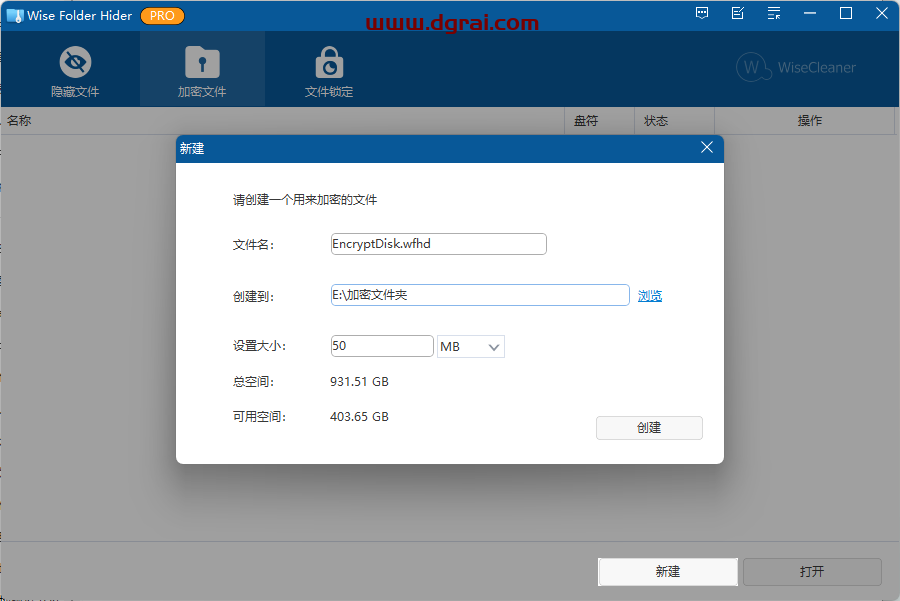Close the 新建 dialog
900x601 pixels.
707,148
